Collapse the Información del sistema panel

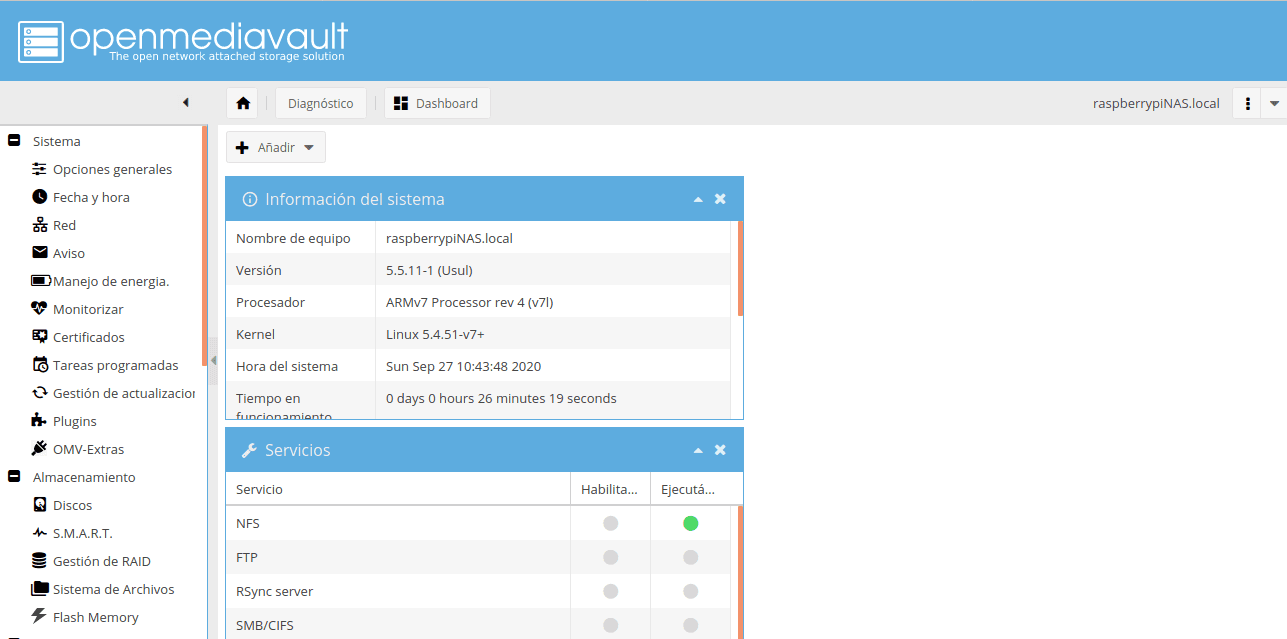697,198
